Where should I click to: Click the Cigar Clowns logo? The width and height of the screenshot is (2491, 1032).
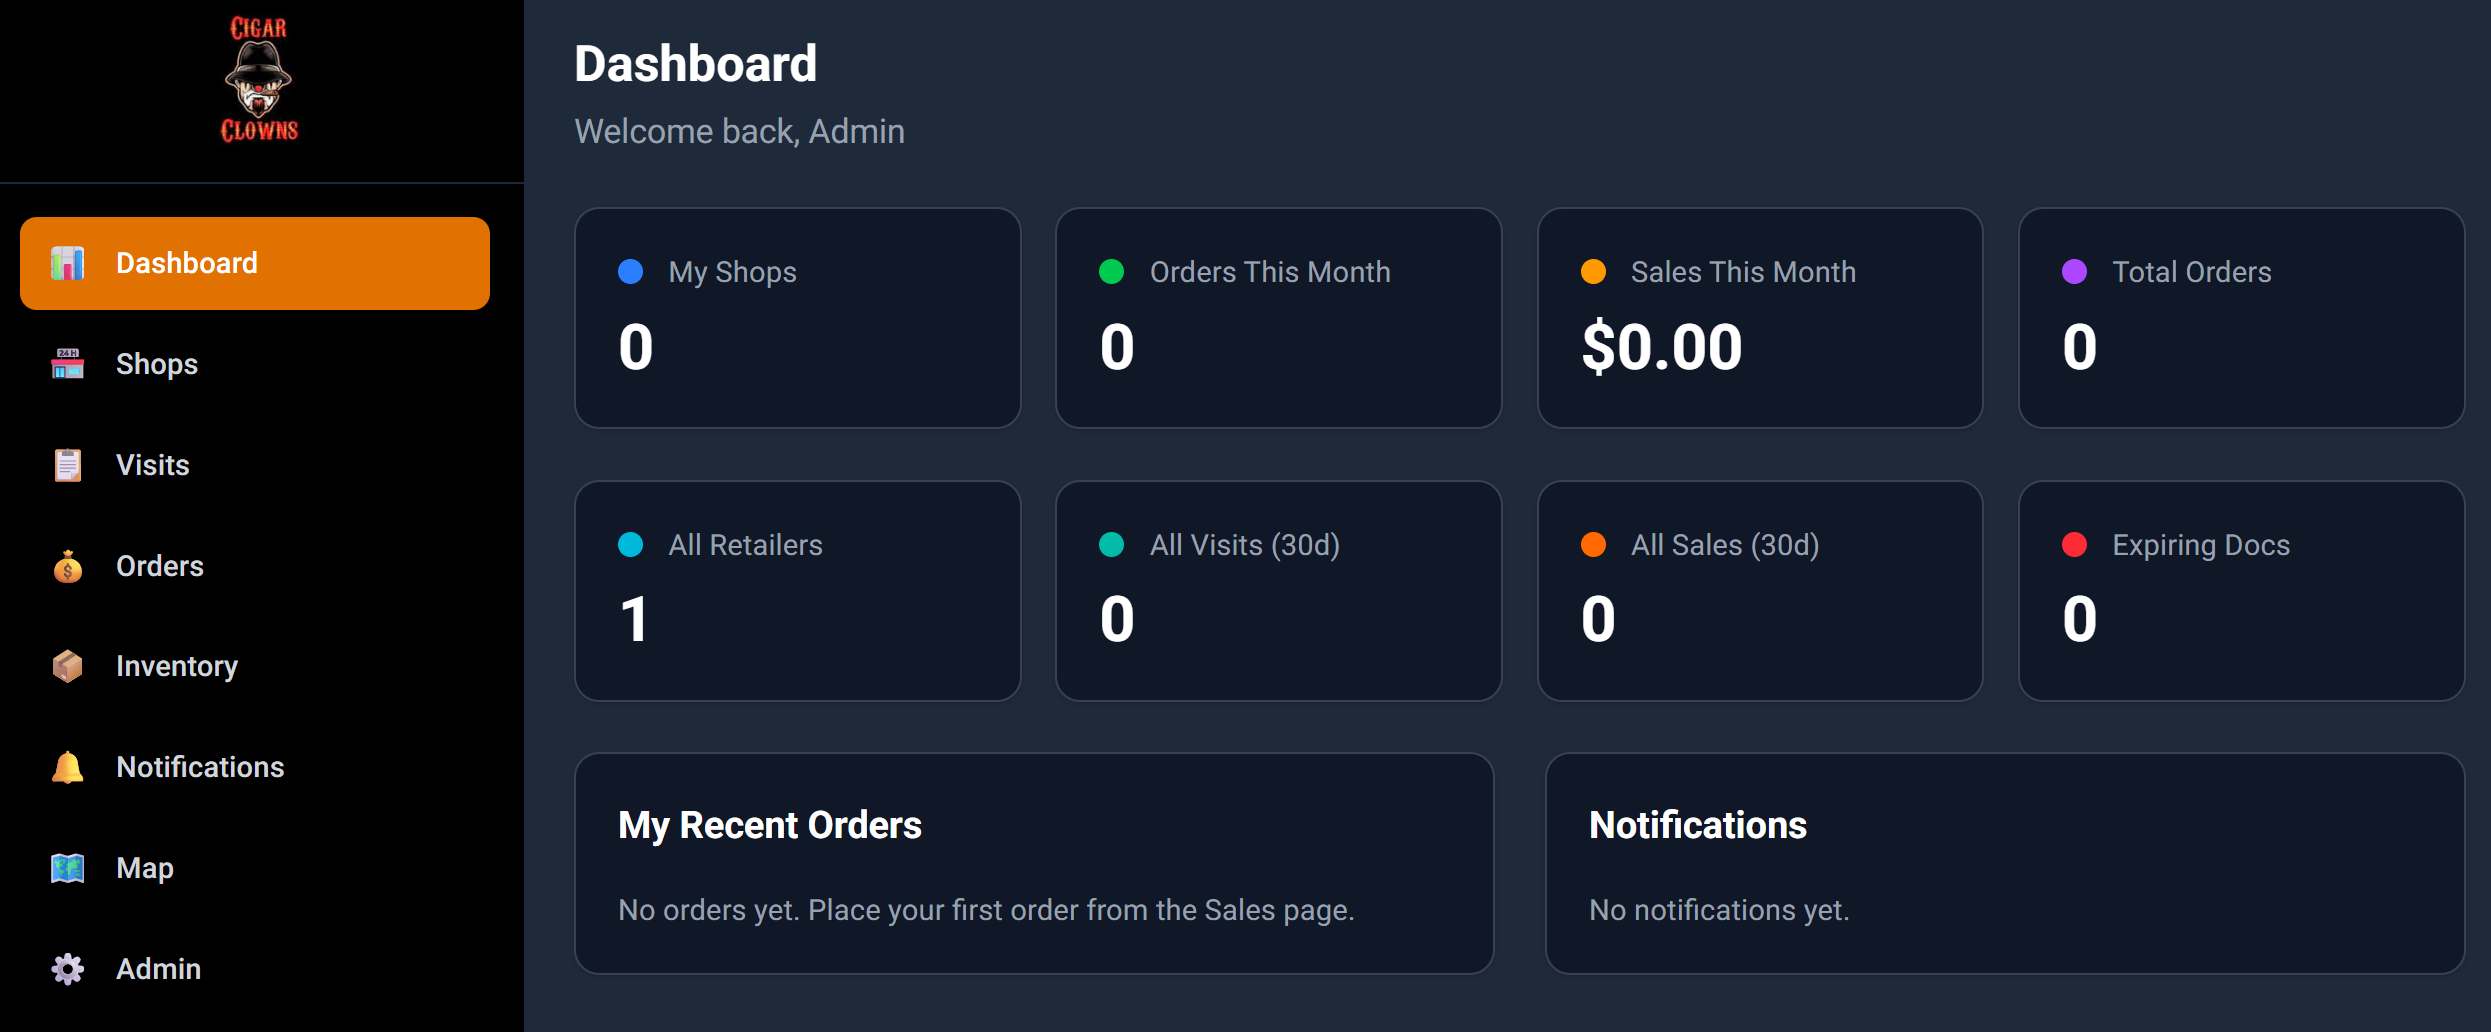pos(259,80)
